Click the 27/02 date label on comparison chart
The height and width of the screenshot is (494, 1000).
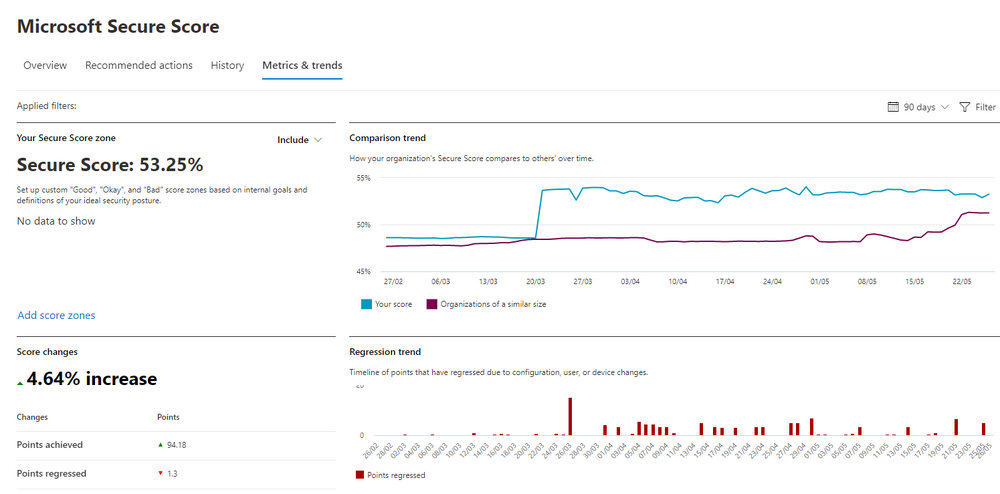coord(393,280)
